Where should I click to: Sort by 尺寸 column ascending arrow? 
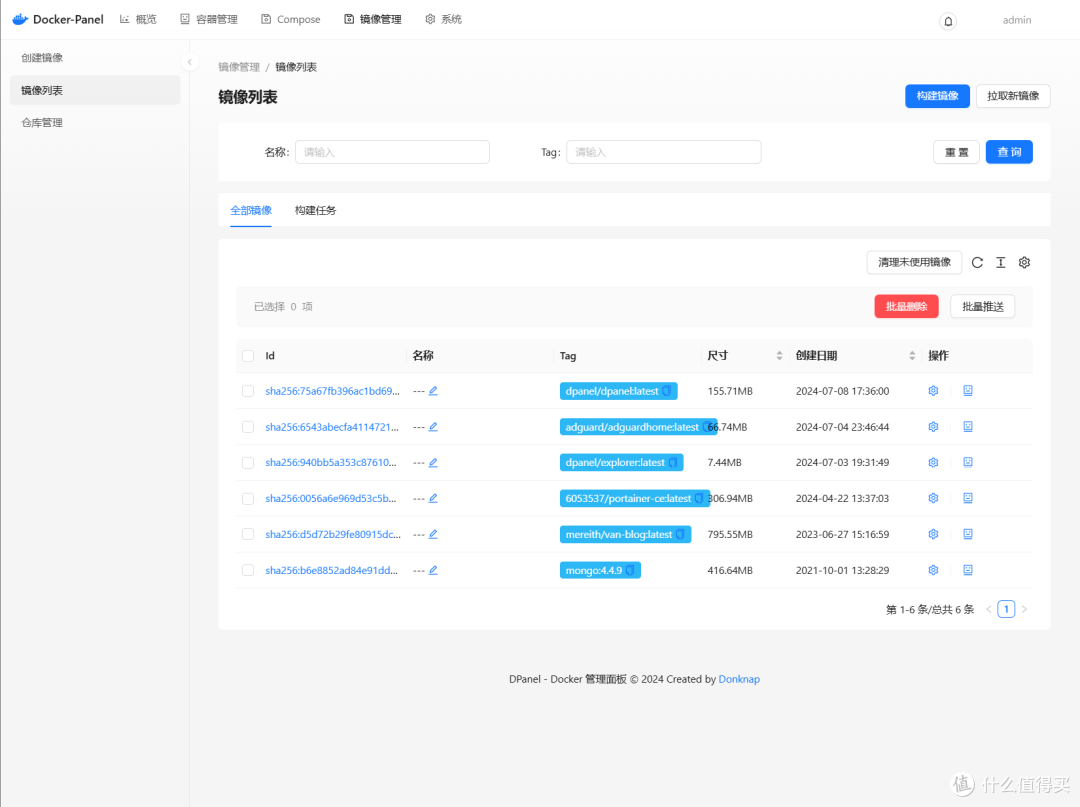pyautogui.click(x=778, y=350)
